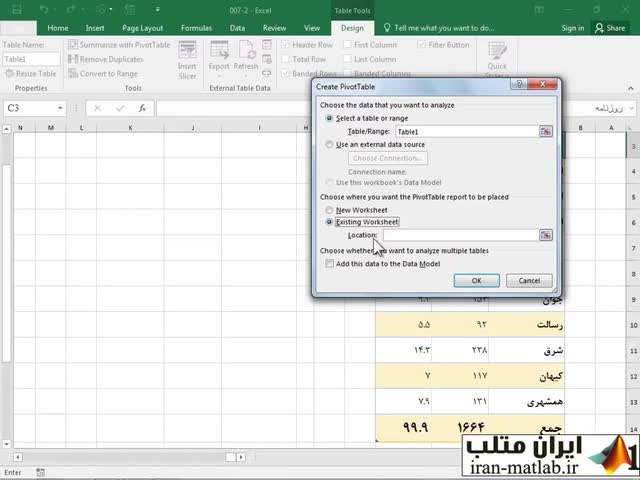This screenshot has width=640, height=480.
Task: Click the Share icon button
Action: (x=610, y=28)
